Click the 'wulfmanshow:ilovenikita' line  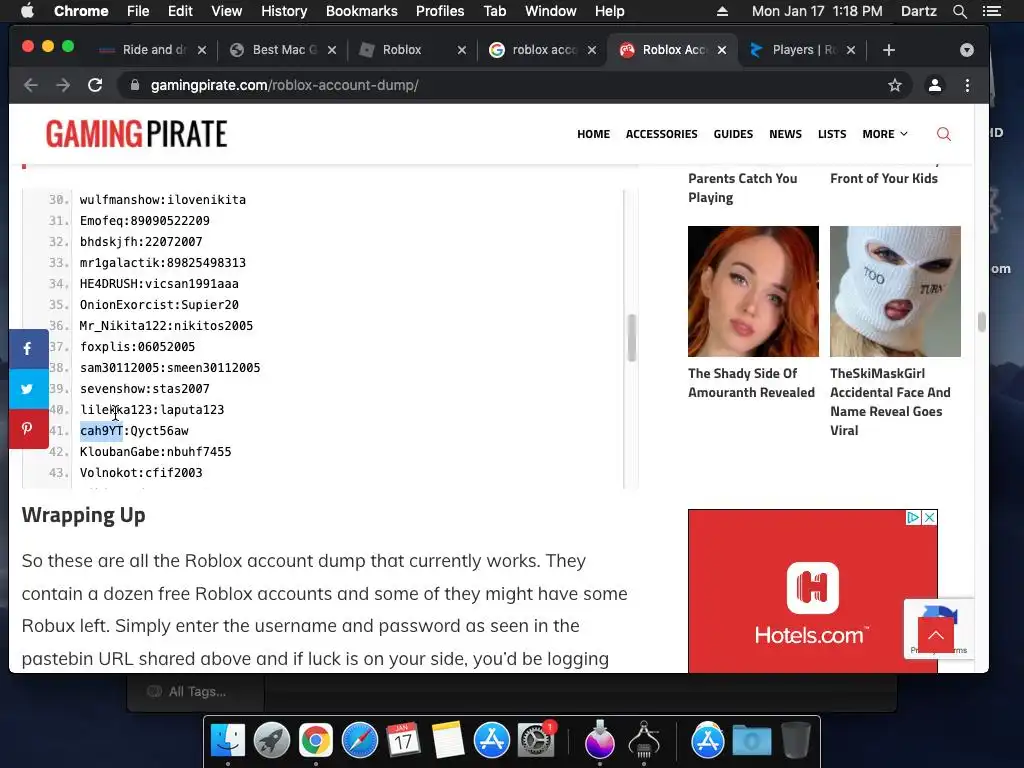(x=163, y=200)
